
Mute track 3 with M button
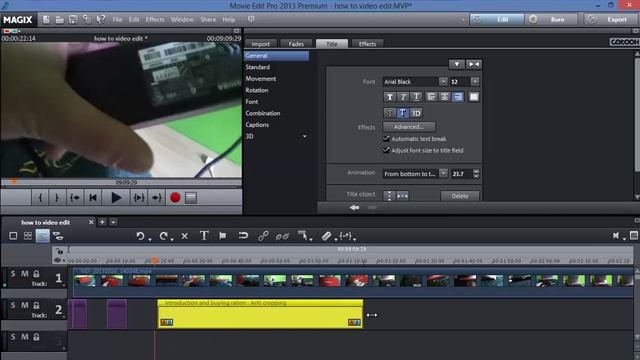coord(25,337)
